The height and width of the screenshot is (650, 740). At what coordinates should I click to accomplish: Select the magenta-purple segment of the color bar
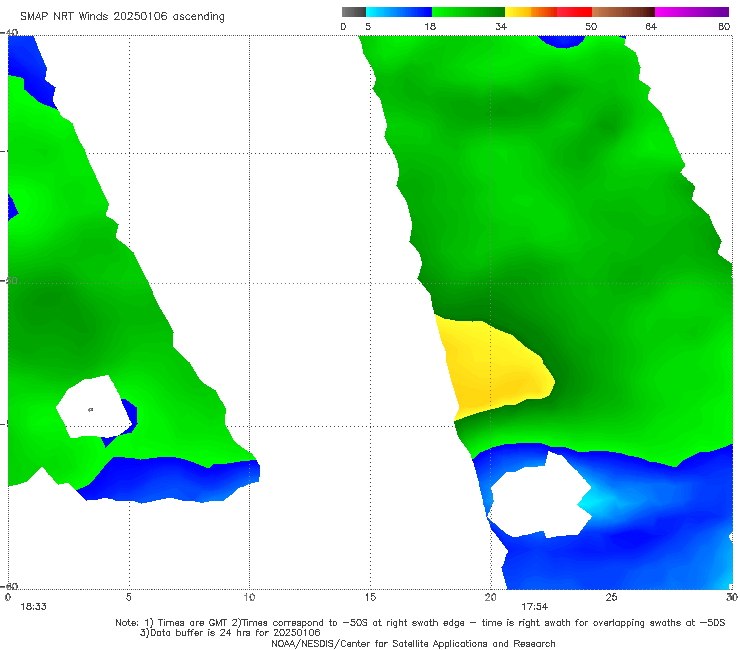click(x=692, y=12)
